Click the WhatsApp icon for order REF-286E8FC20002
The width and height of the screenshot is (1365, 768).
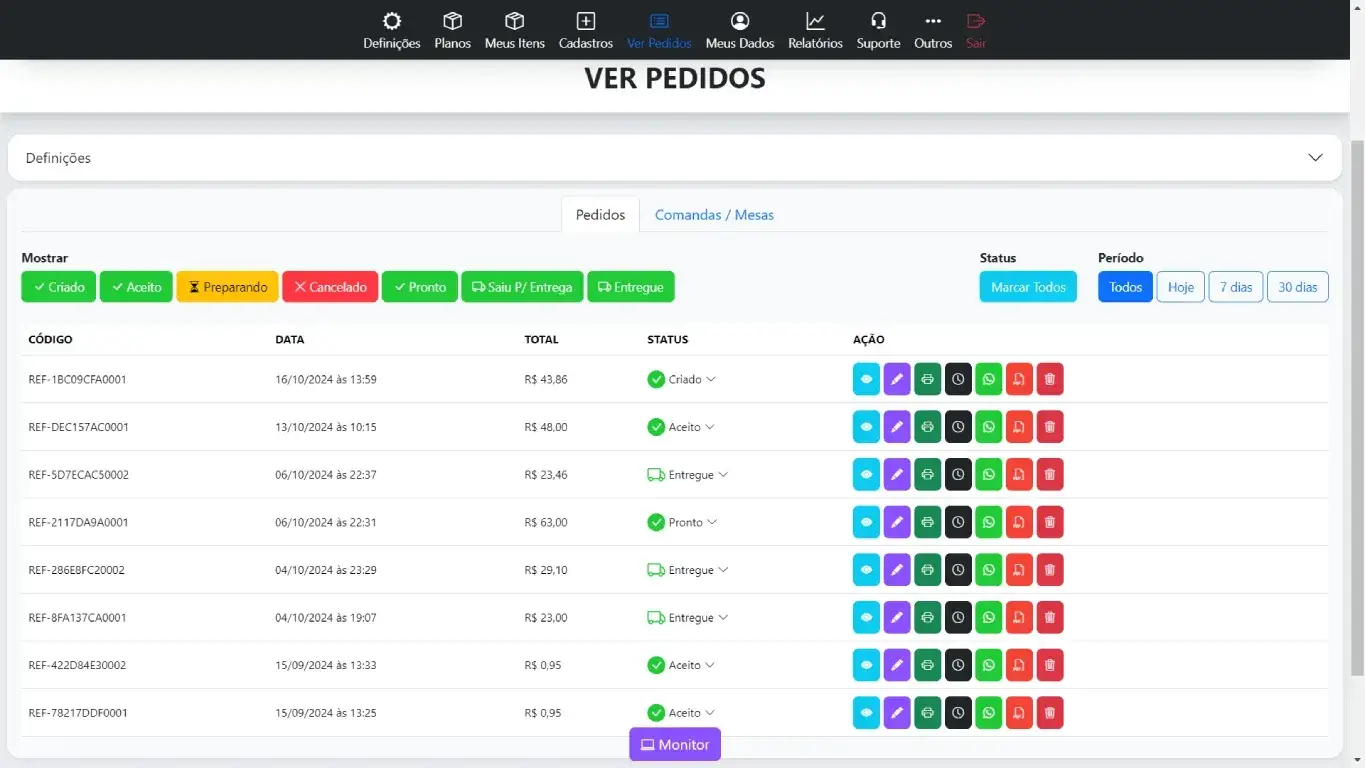click(988, 570)
